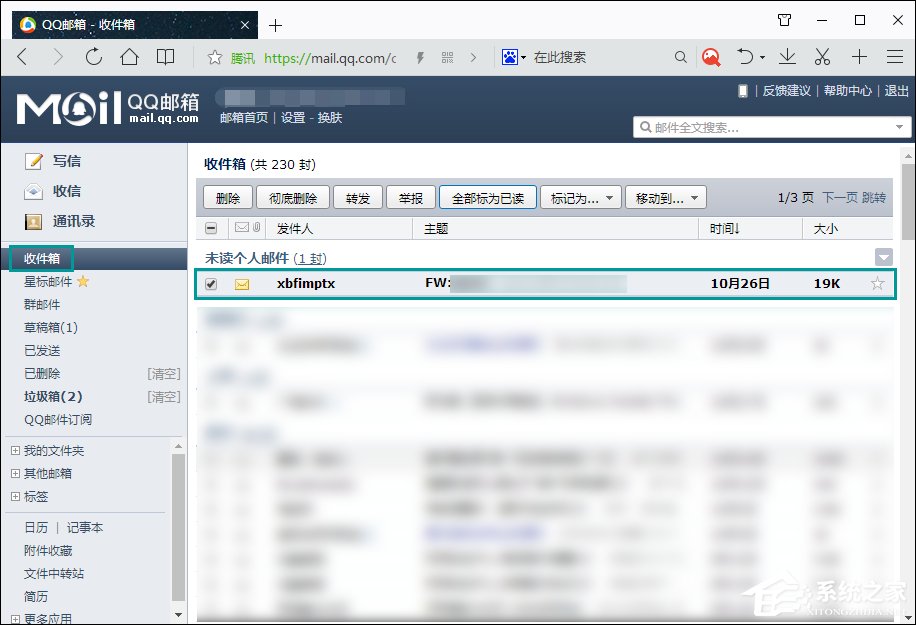The width and height of the screenshot is (916, 625).
Task: Open the 标记为 (Mark as) dropdown
Action: [578, 197]
